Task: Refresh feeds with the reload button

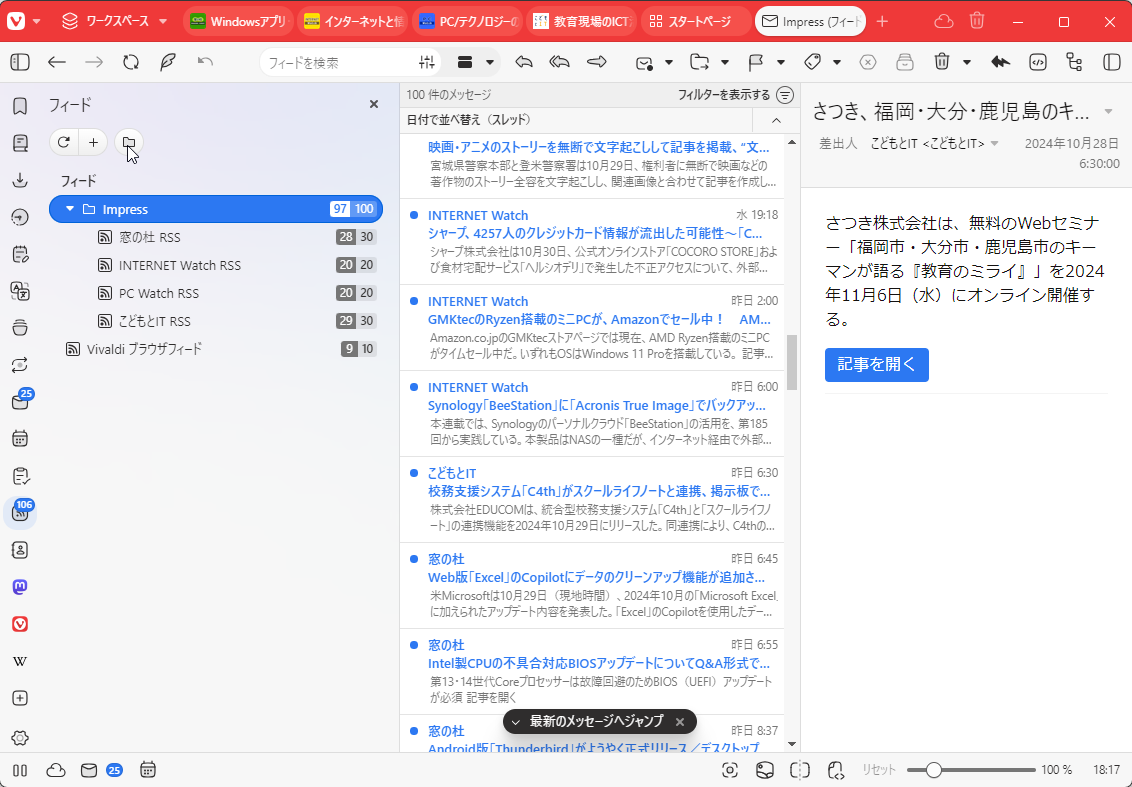Action: (63, 142)
